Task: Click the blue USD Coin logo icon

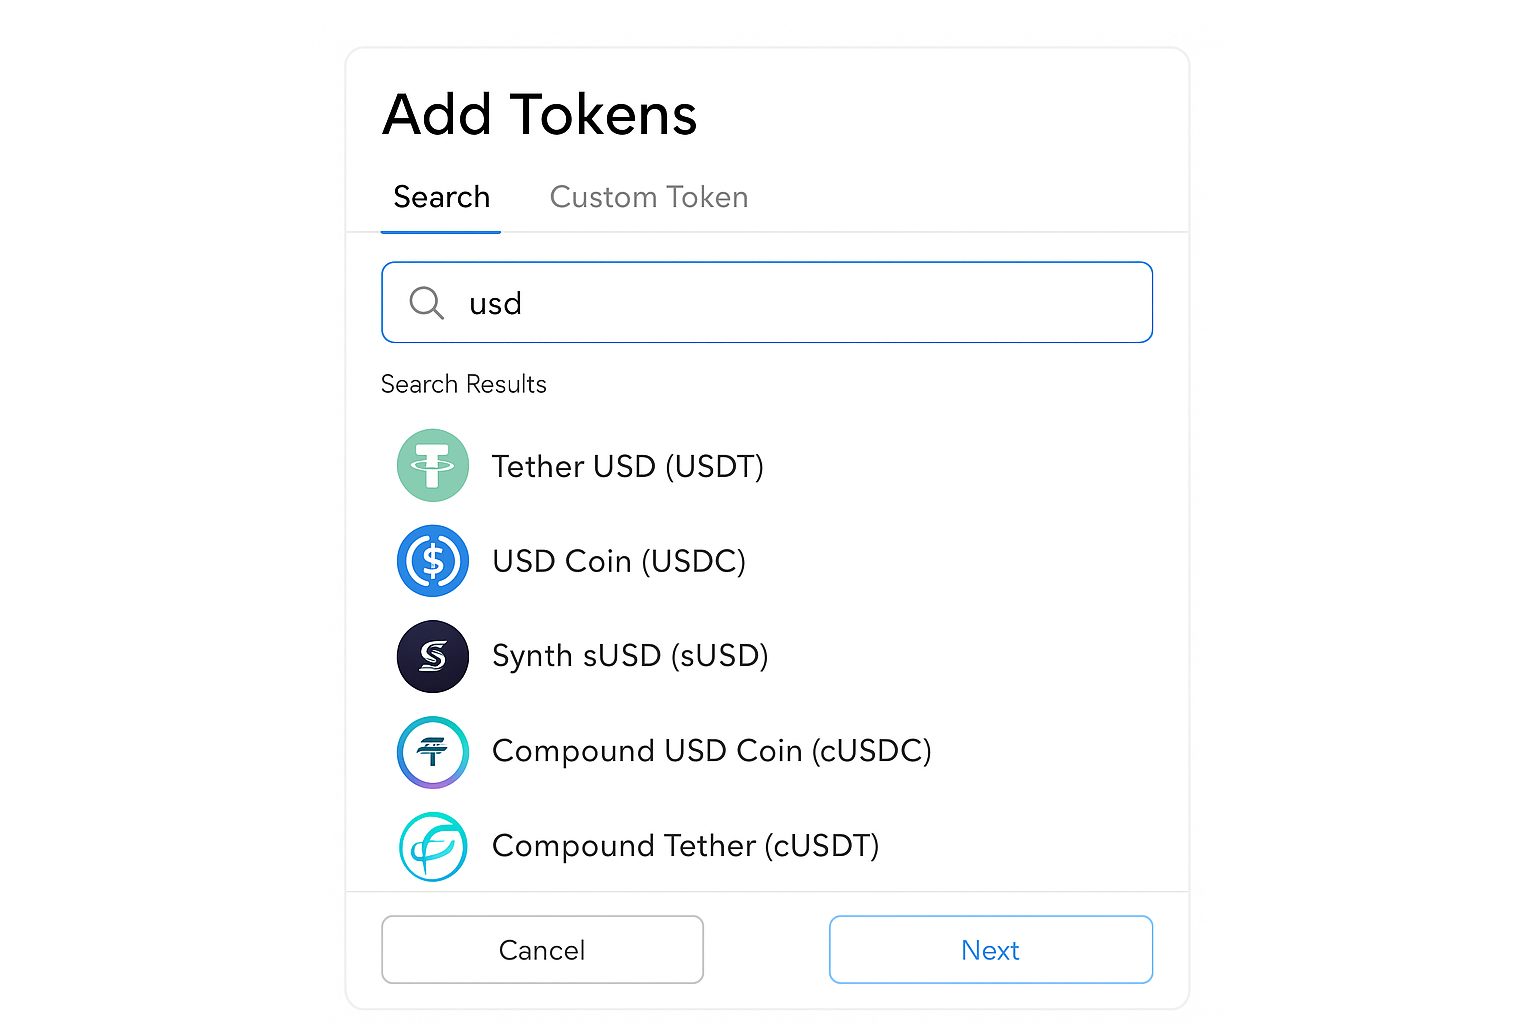Action: tap(433, 561)
